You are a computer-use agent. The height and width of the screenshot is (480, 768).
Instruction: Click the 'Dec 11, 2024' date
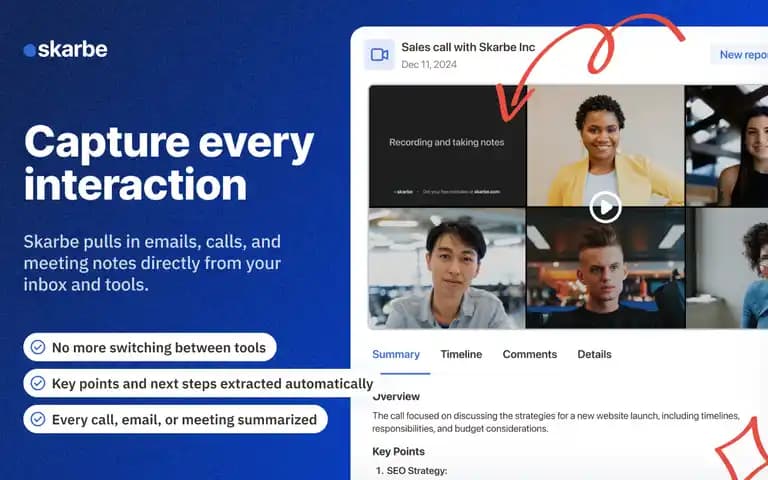click(x=429, y=64)
